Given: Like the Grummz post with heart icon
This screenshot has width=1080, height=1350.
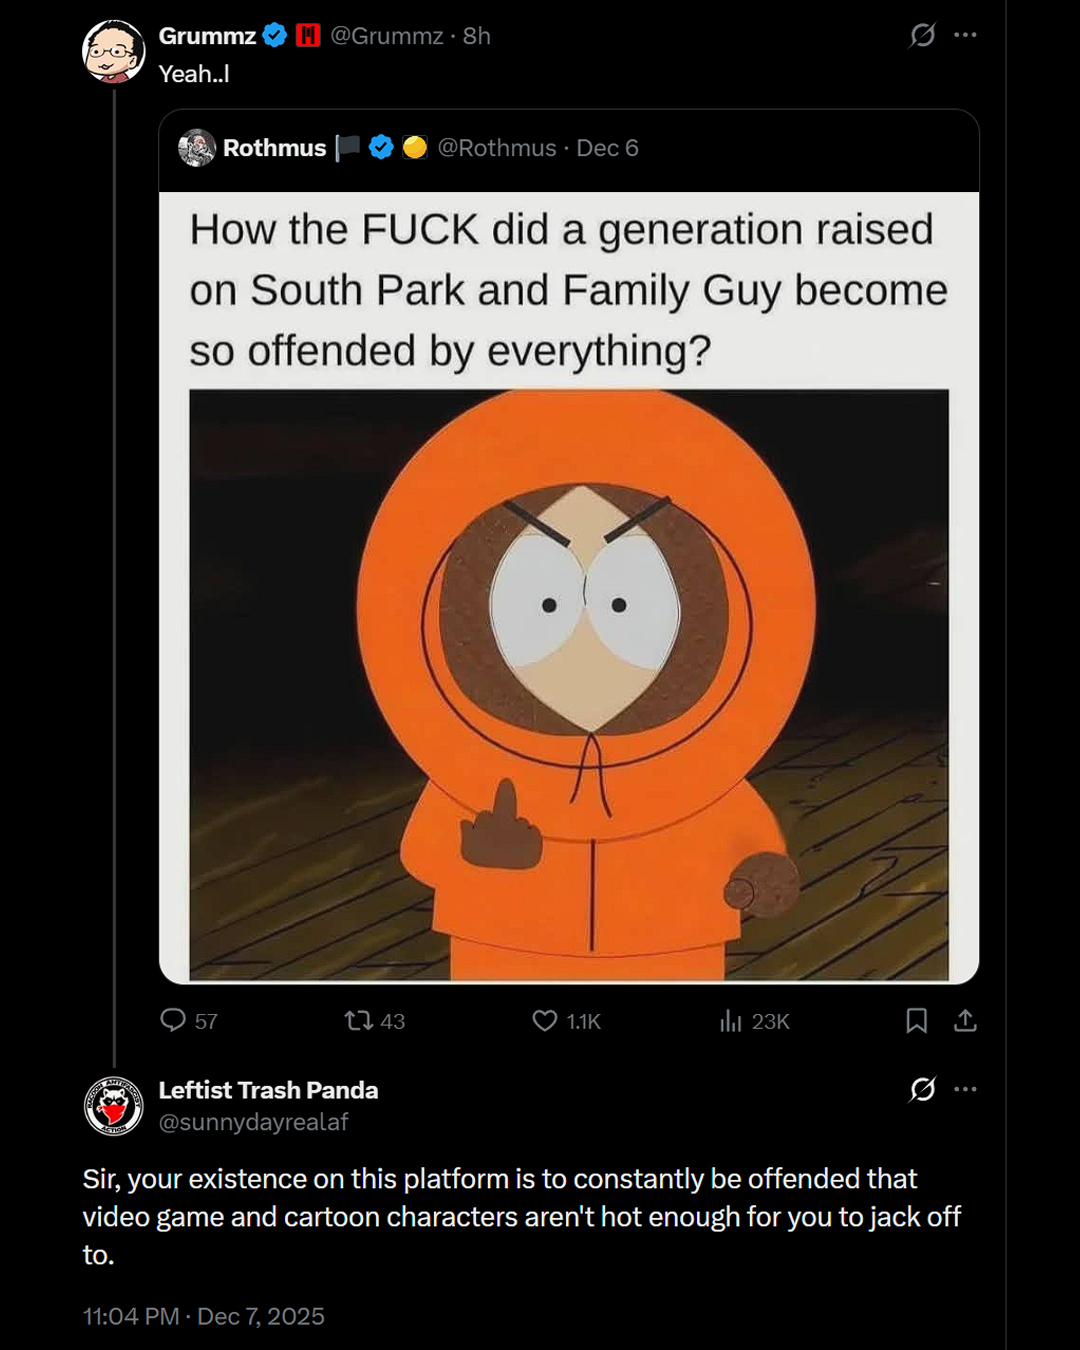Looking at the screenshot, I should 545,1020.
